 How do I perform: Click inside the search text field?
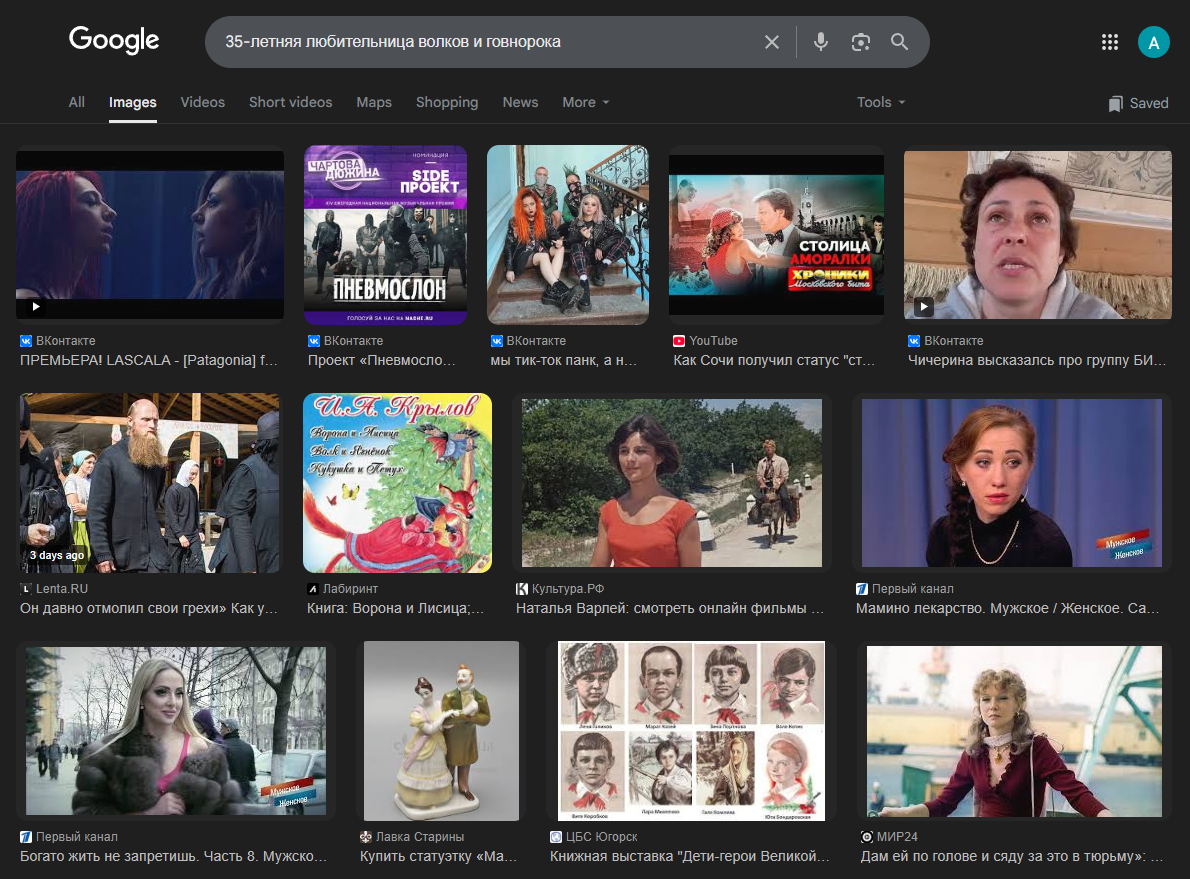pyautogui.click(x=480, y=42)
